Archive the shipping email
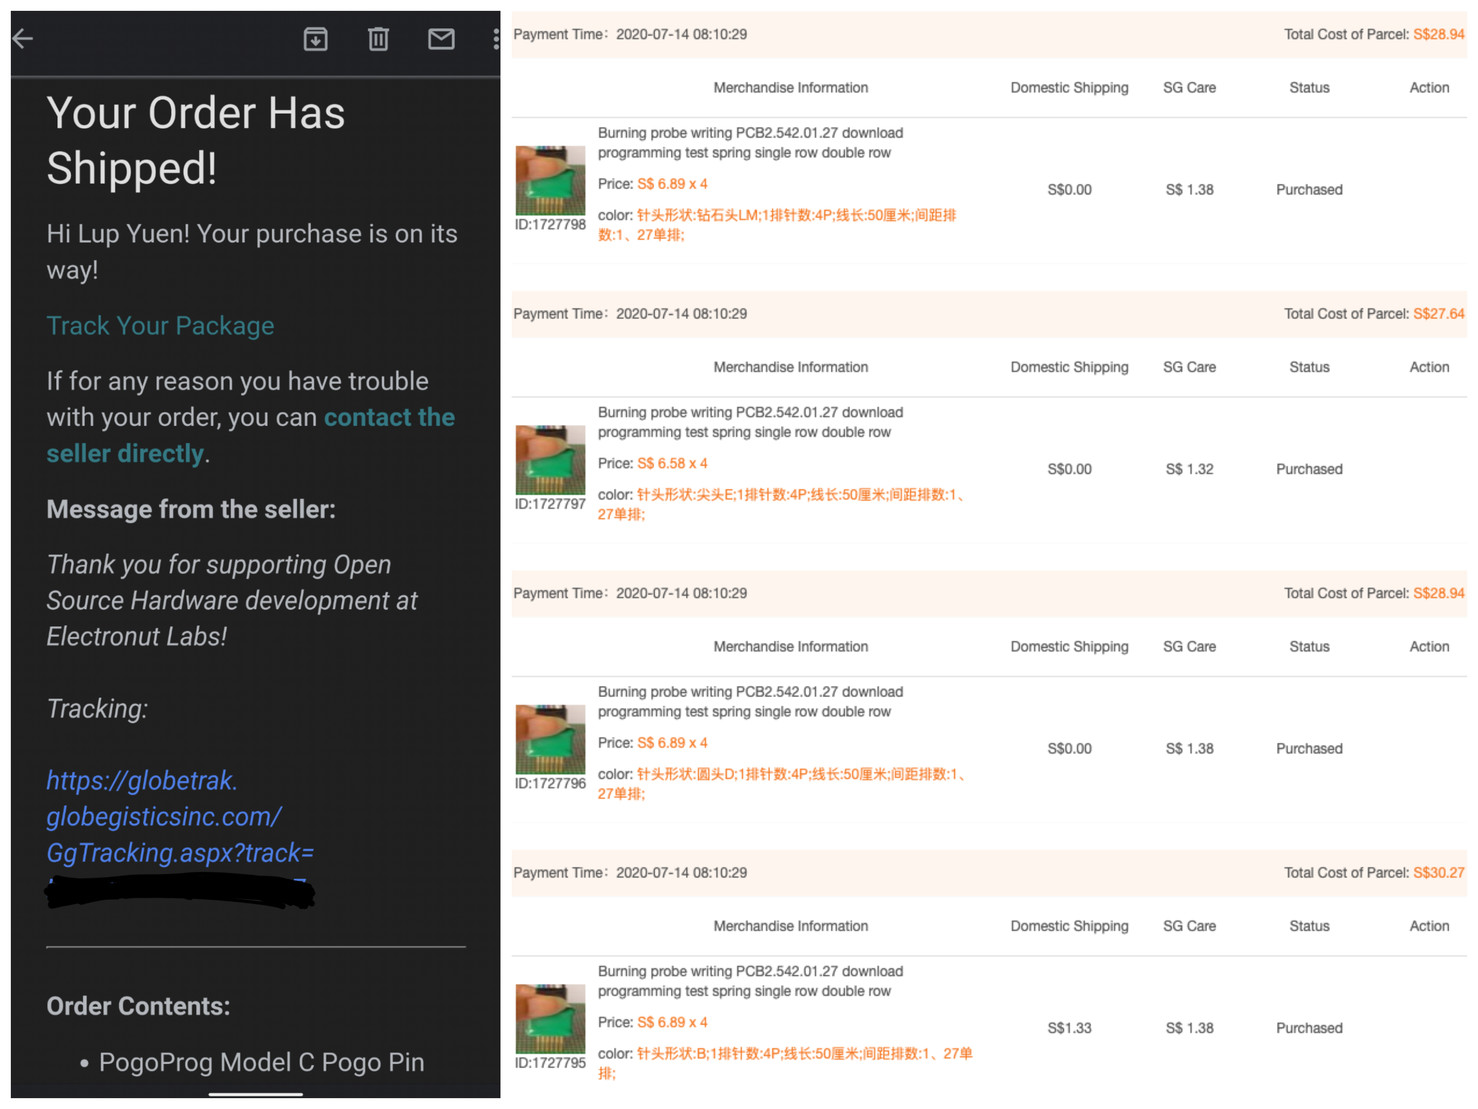 (x=315, y=39)
